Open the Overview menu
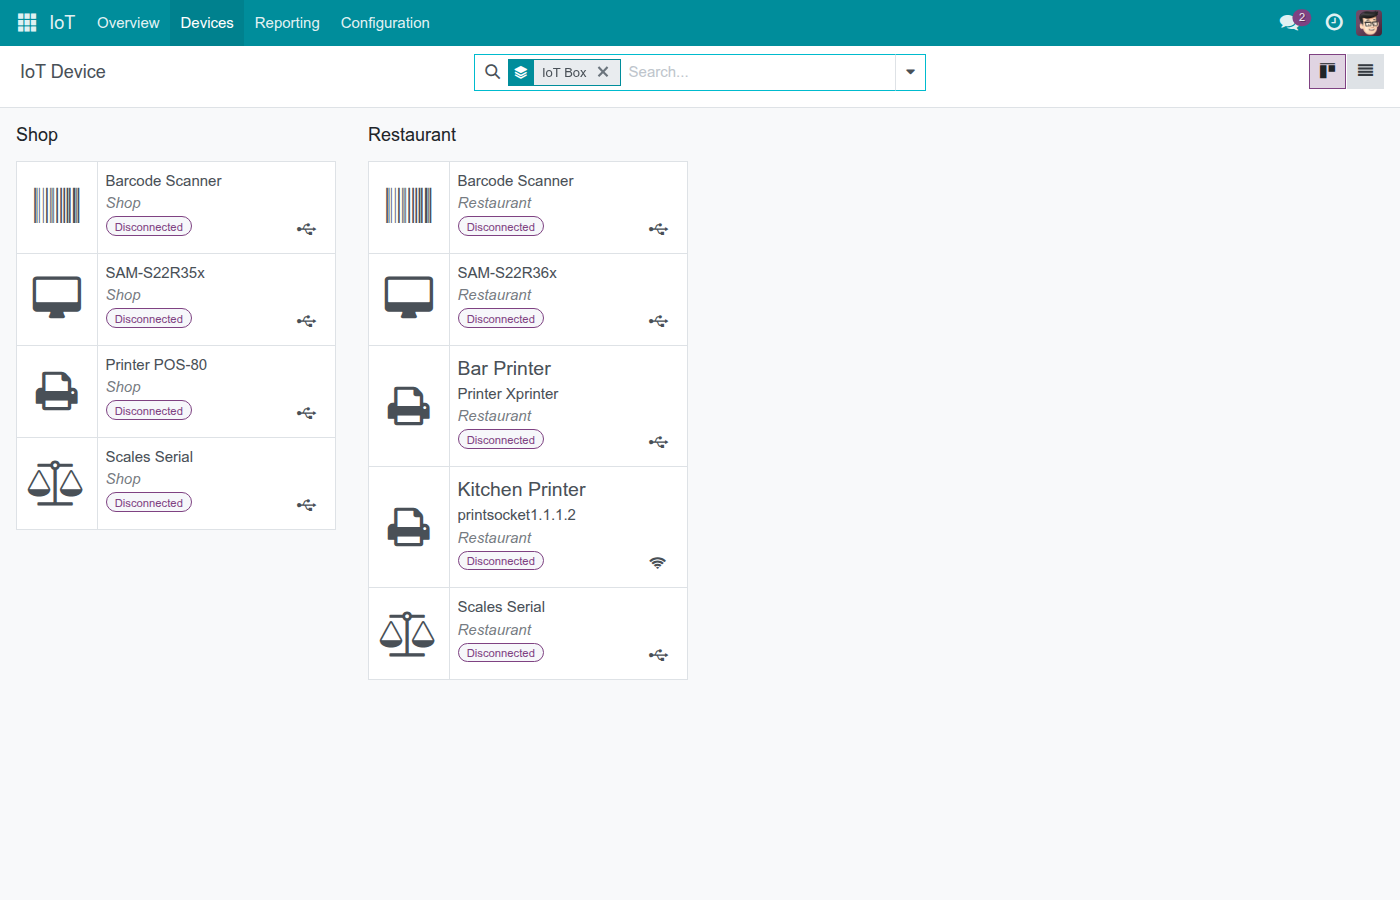The height and width of the screenshot is (900, 1400). point(128,22)
